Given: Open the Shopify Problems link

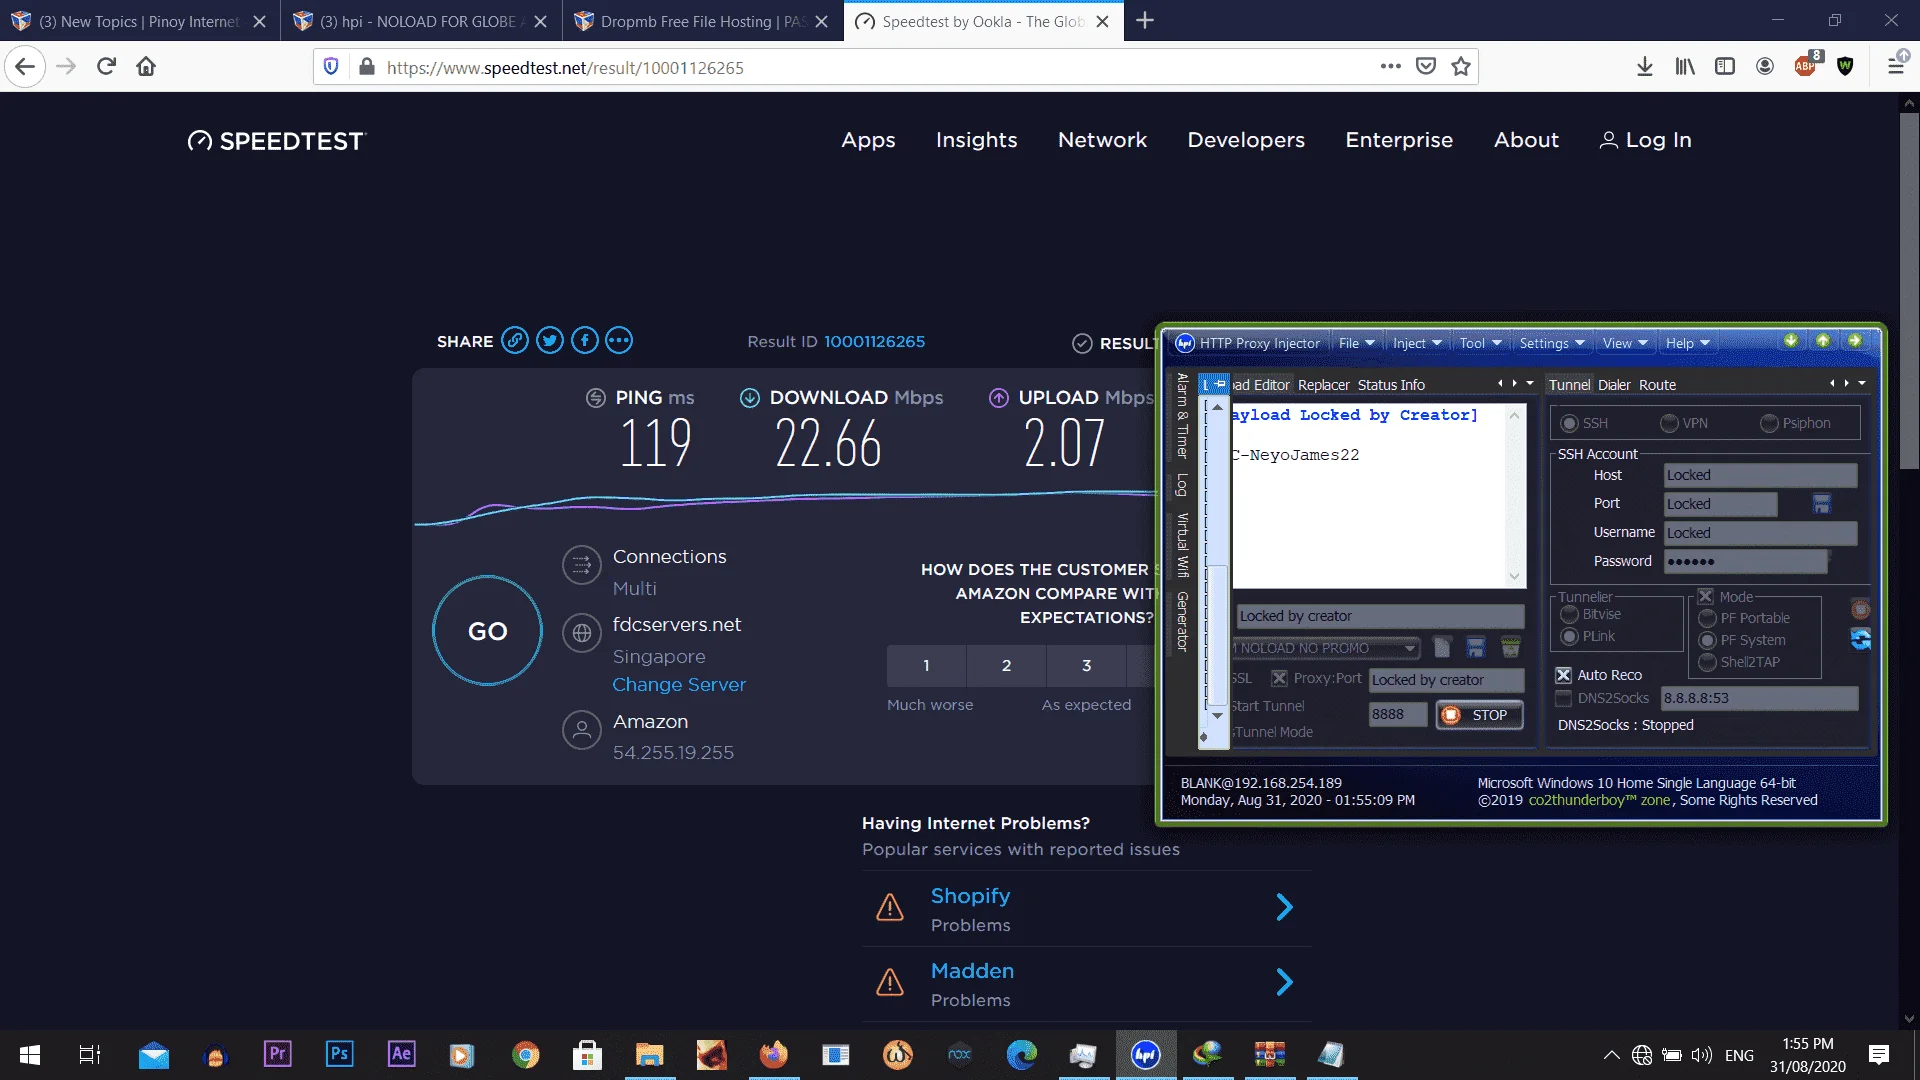Looking at the screenshot, I should coord(1087,908).
